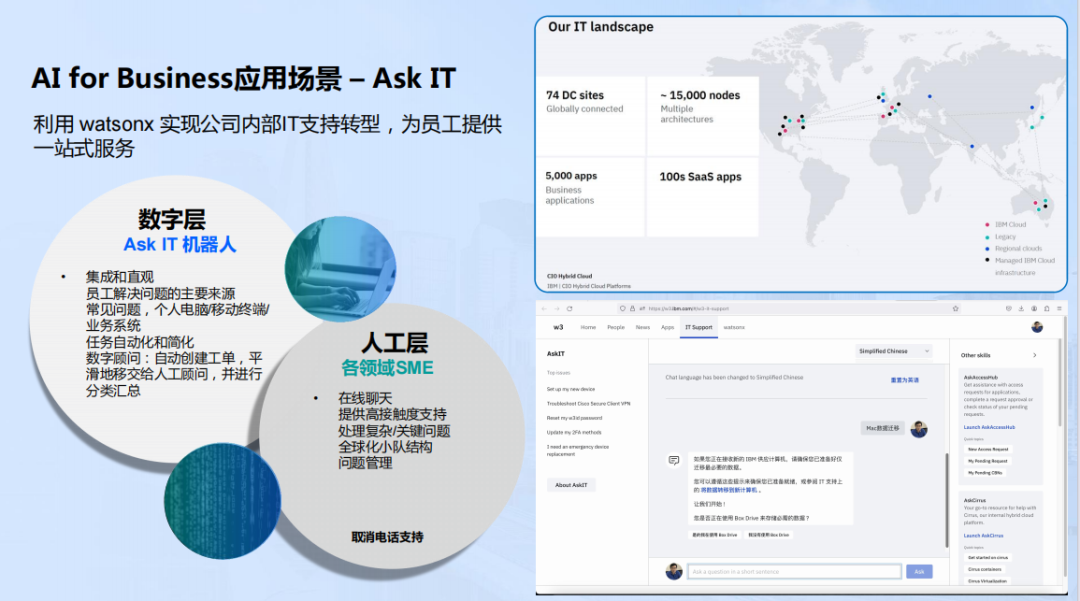Image resolution: width=1080 pixels, height=601 pixels.
Task: Click the Other skills panel scrollbar
Action: click(x=1061, y=382)
